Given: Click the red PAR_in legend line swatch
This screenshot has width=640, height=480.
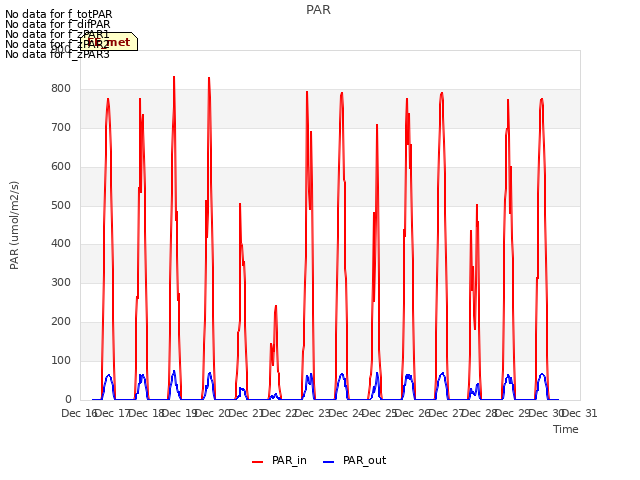Looking at the screenshot, I should pos(258,462).
